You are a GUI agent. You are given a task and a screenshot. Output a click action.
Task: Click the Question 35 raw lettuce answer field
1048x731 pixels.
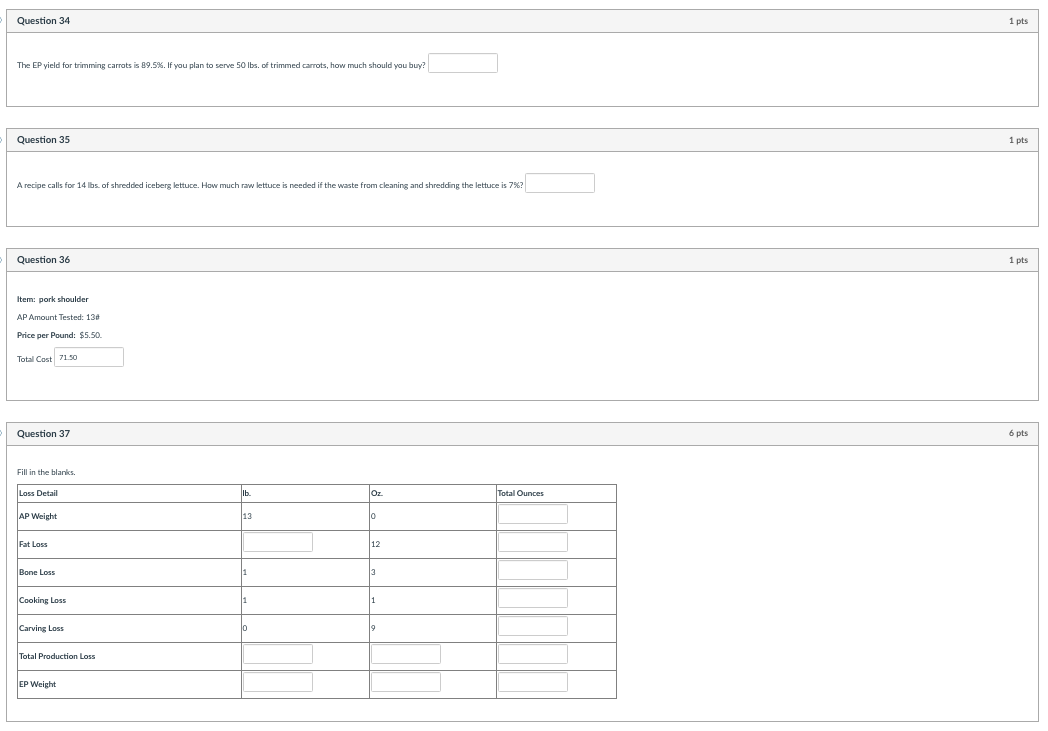pyautogui.click(x=559, y=183)
